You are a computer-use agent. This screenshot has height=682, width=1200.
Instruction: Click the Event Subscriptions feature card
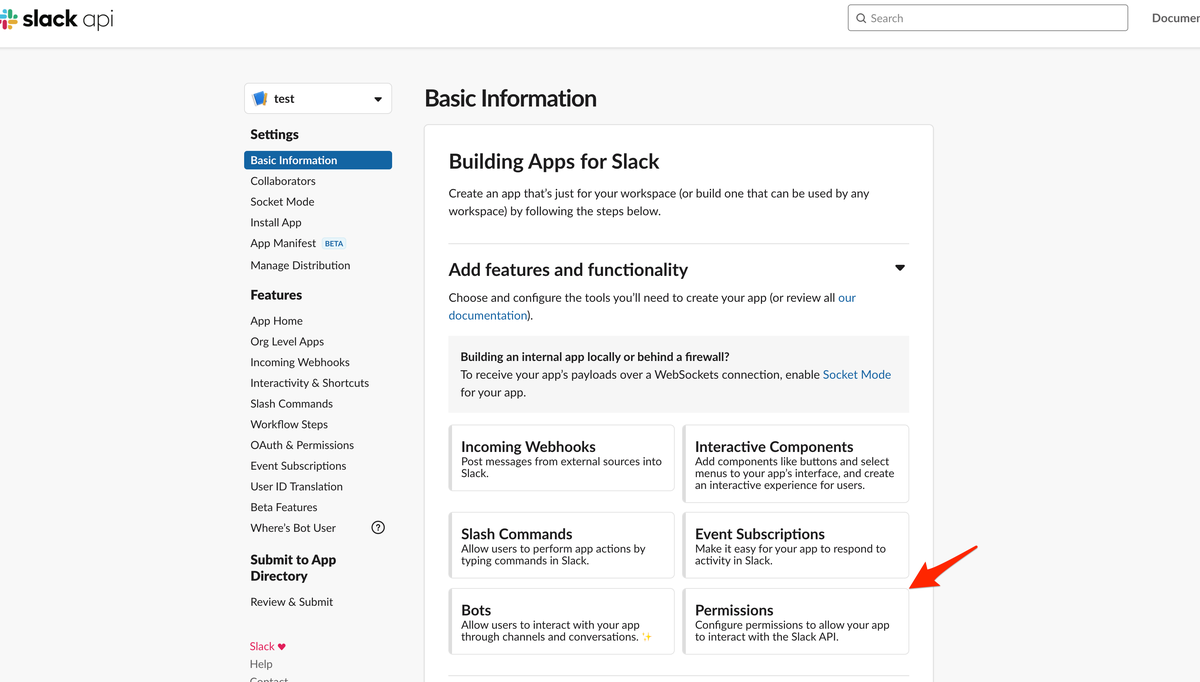[796, 545]
